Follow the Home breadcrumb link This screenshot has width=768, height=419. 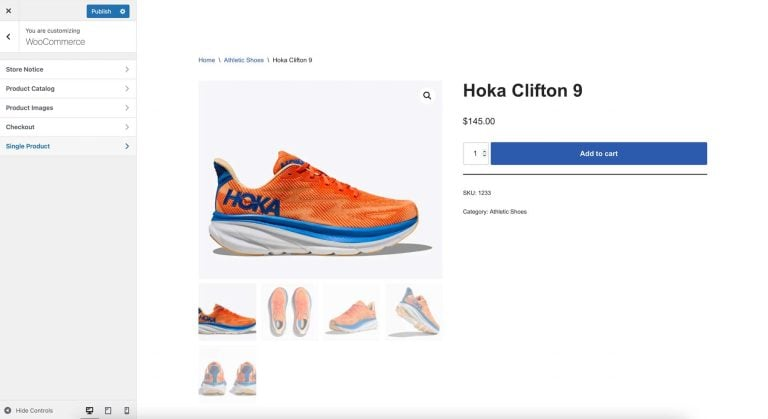point(206,60)
